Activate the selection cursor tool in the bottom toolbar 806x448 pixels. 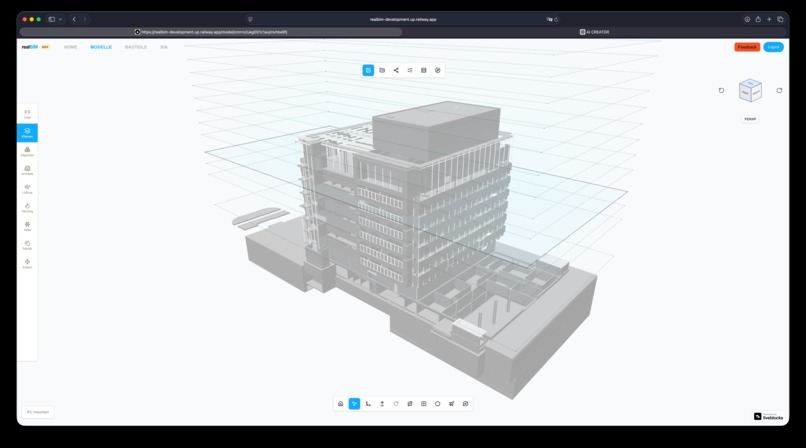[354, 404]
